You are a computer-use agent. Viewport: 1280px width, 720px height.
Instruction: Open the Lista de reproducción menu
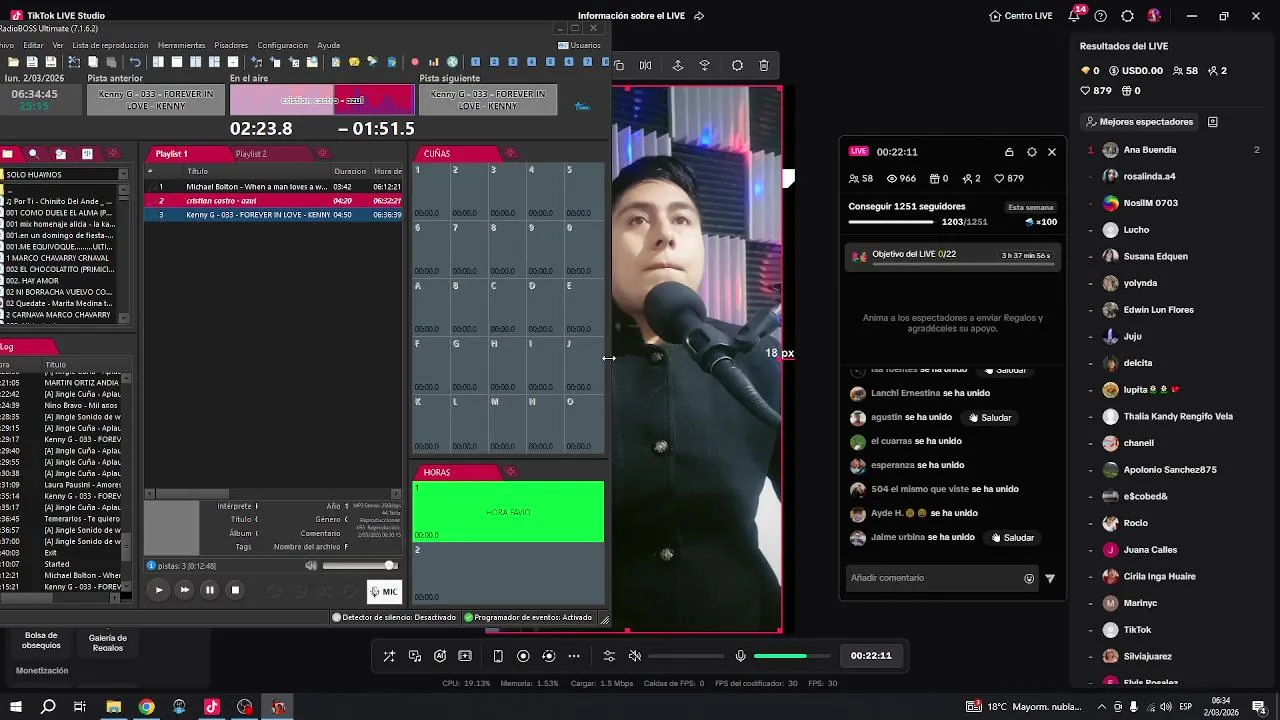[110, 45]
